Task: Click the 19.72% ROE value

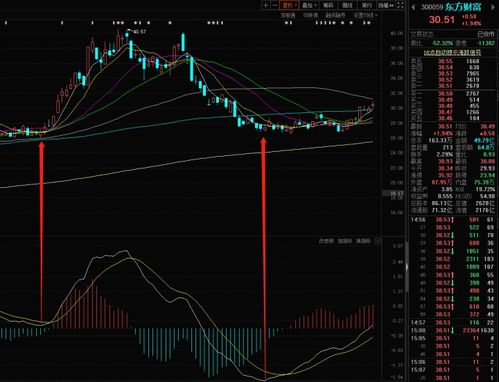Action: tap(485, 189)
